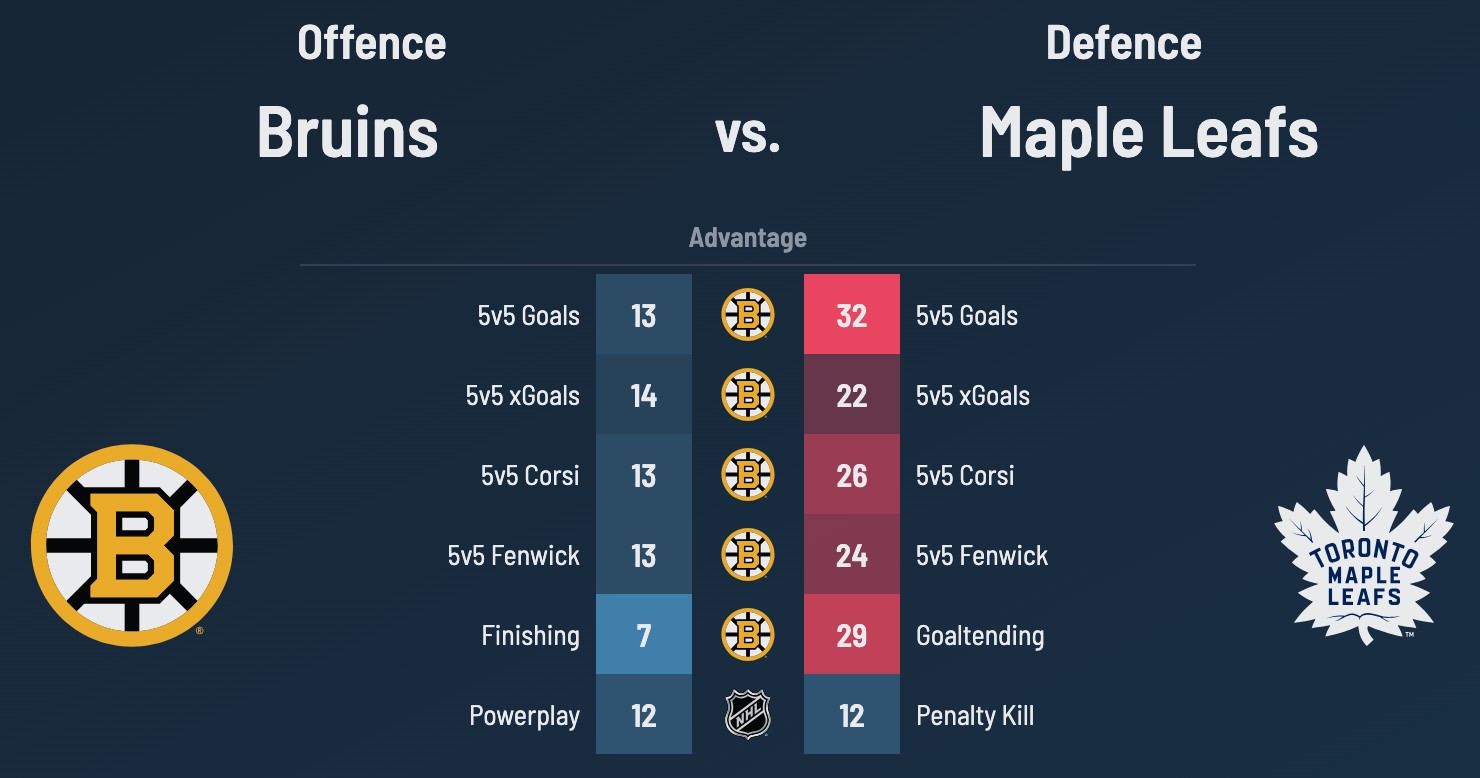The width and height of the screenshot is (1480, 778).
Task: Click the Bruins advantage icon in the 5v5 Fenwick row
Action: 748,555
